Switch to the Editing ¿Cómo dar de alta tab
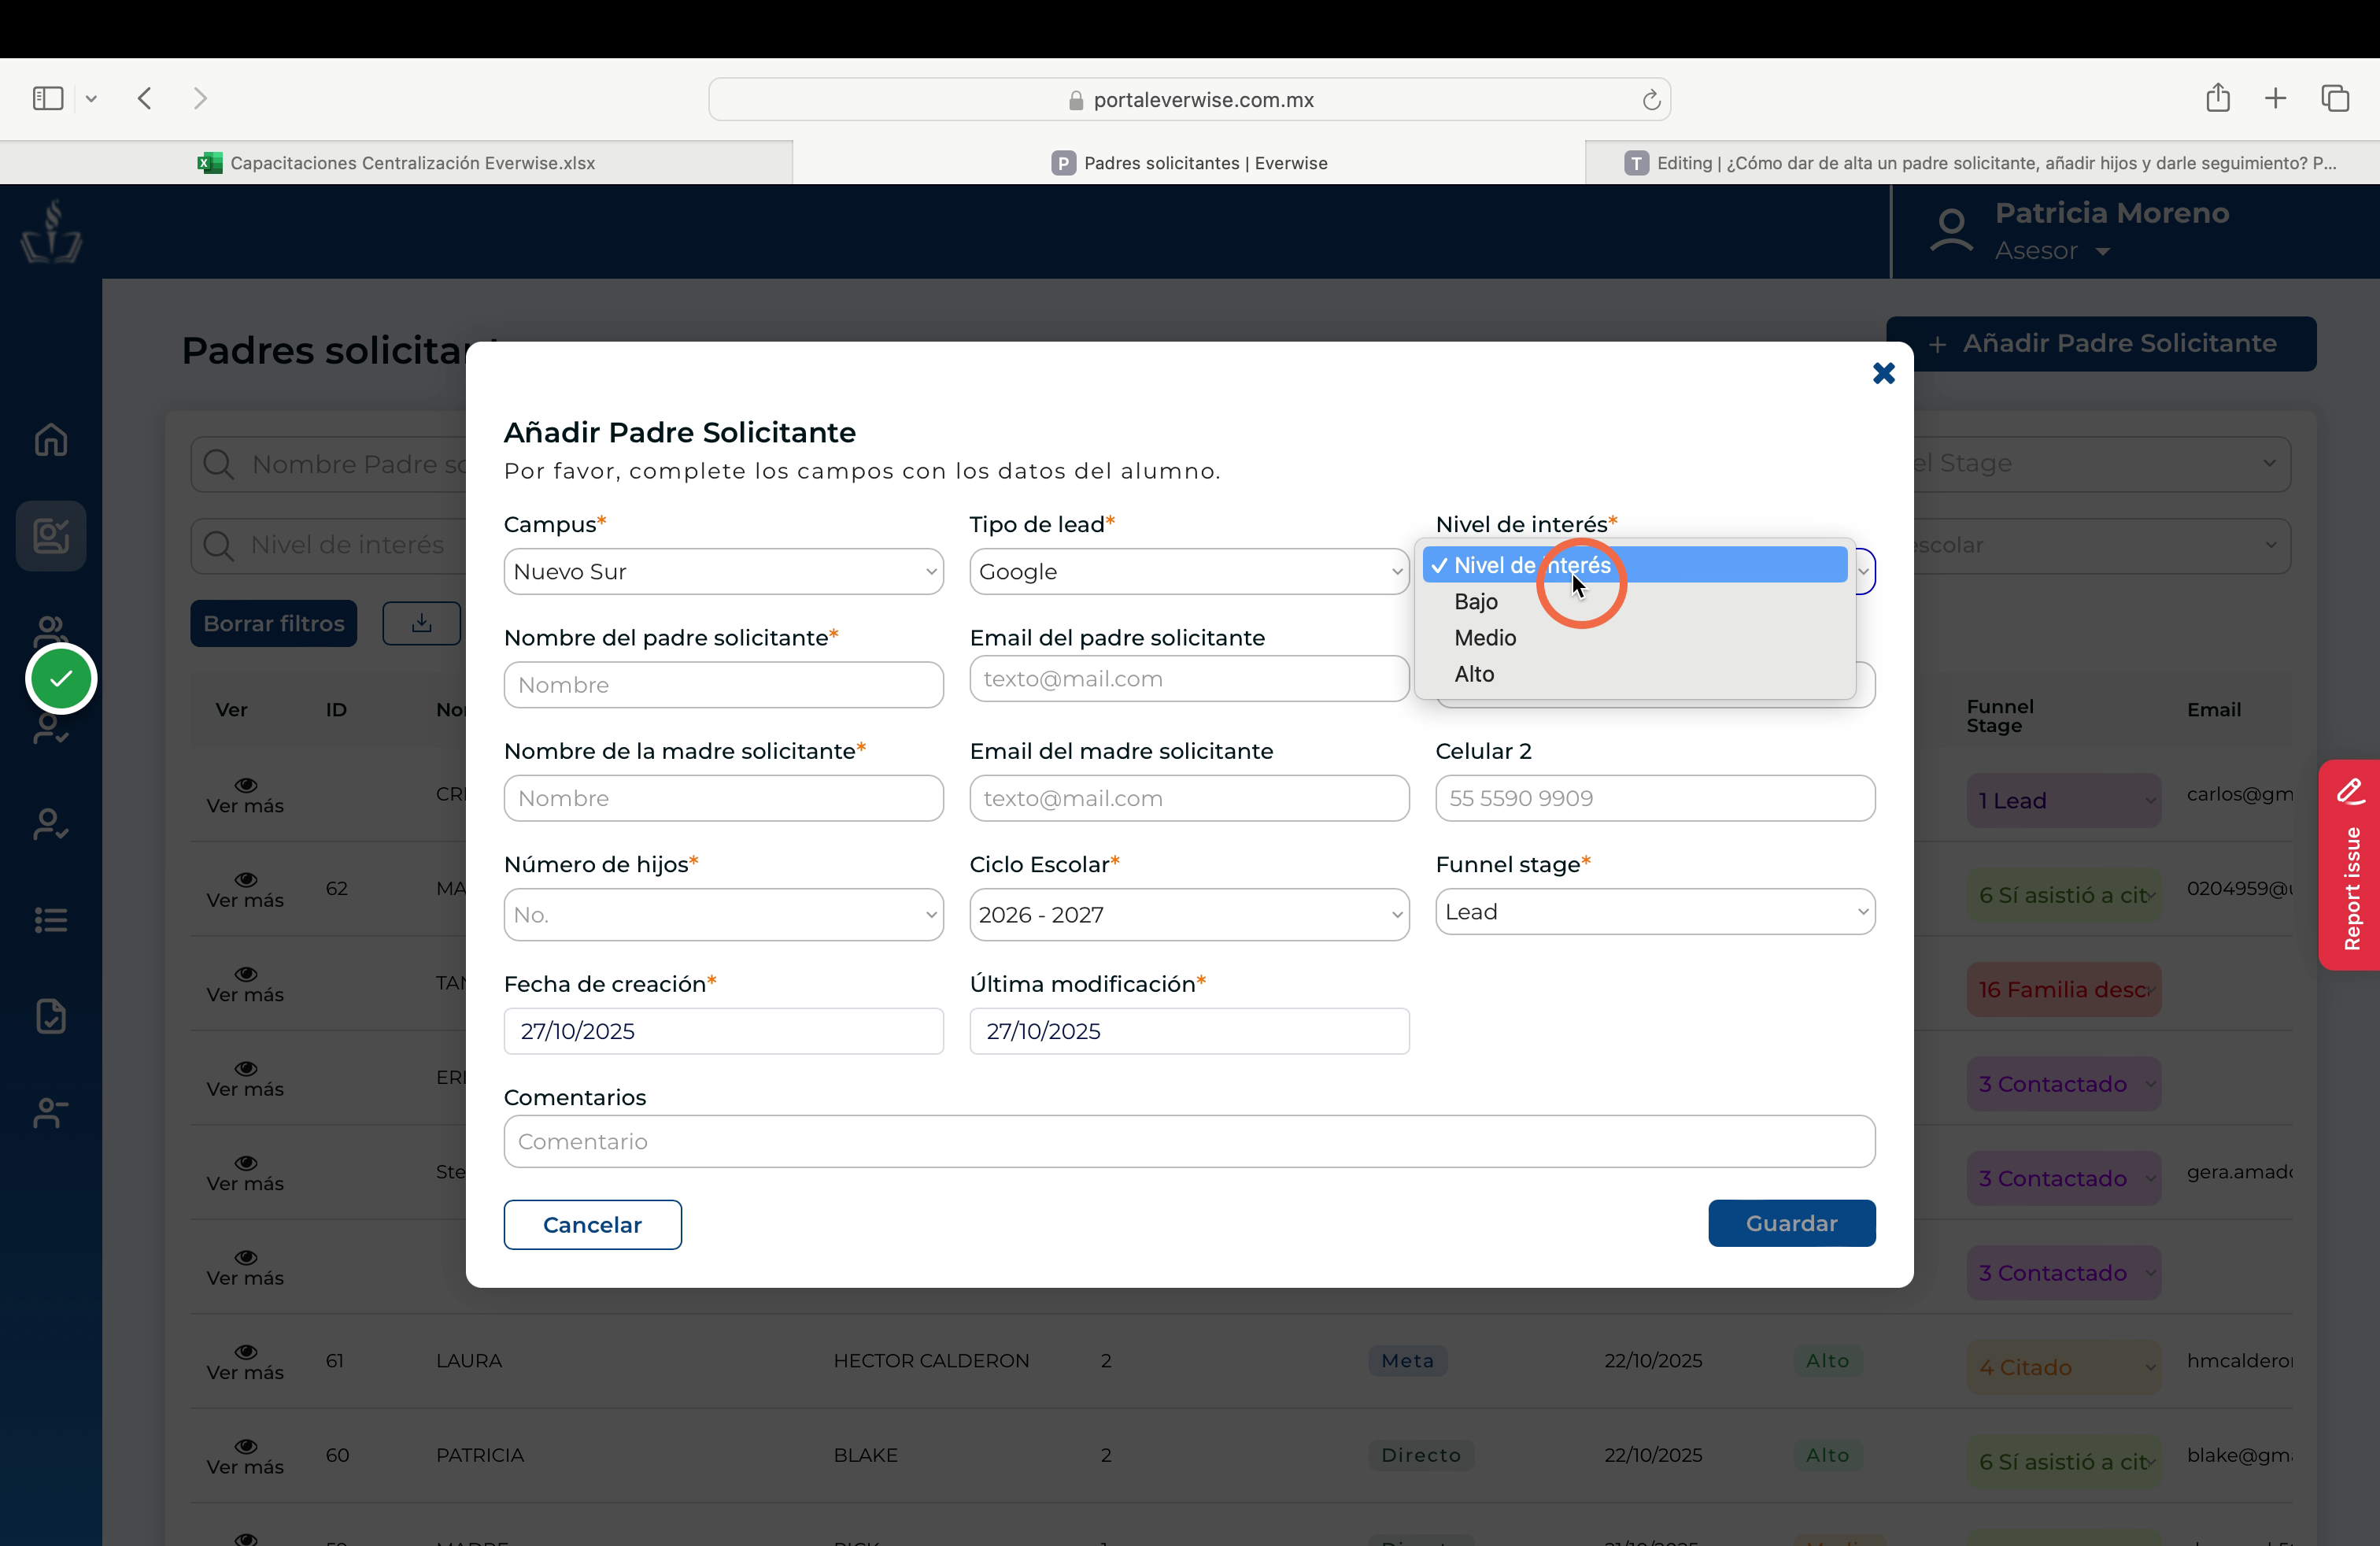Viewport: 2380px width, 1546px height. (1982, 163)
